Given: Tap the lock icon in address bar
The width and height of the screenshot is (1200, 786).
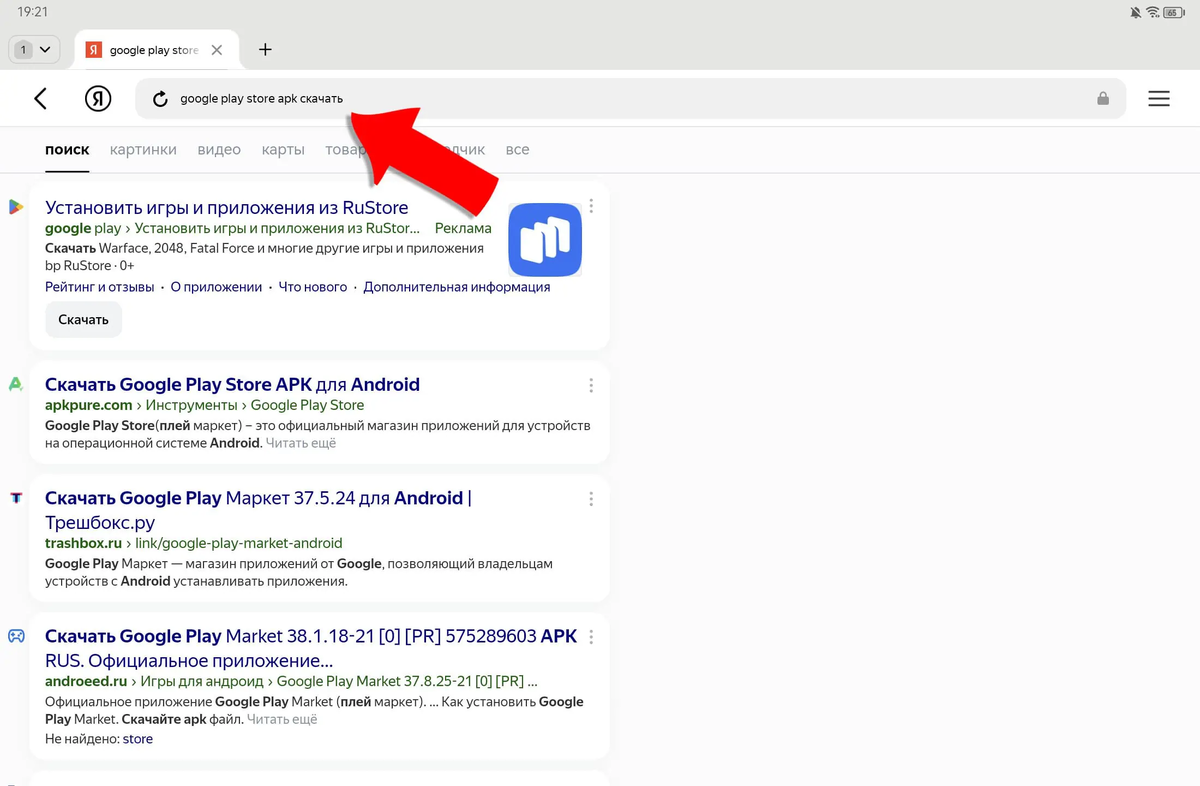Looking at the screenshot, I should click(x=1103, y=99).
